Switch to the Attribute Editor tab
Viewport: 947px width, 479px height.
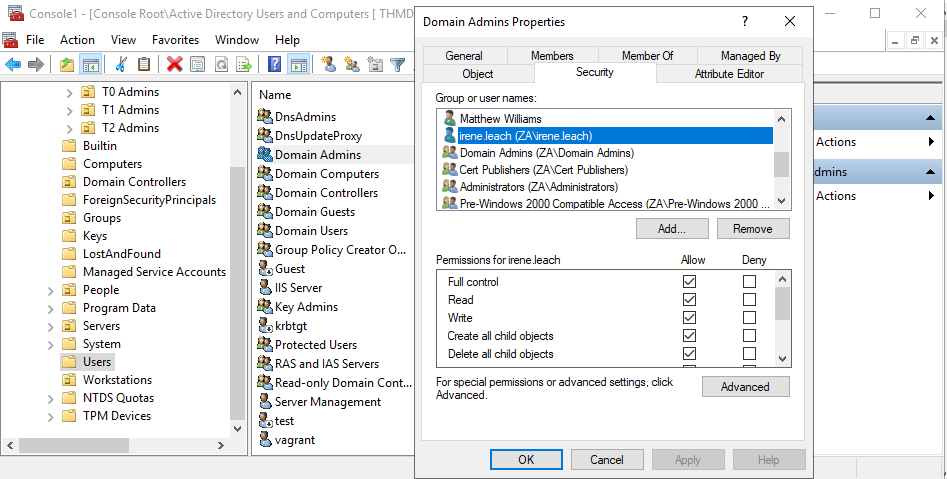729,74
